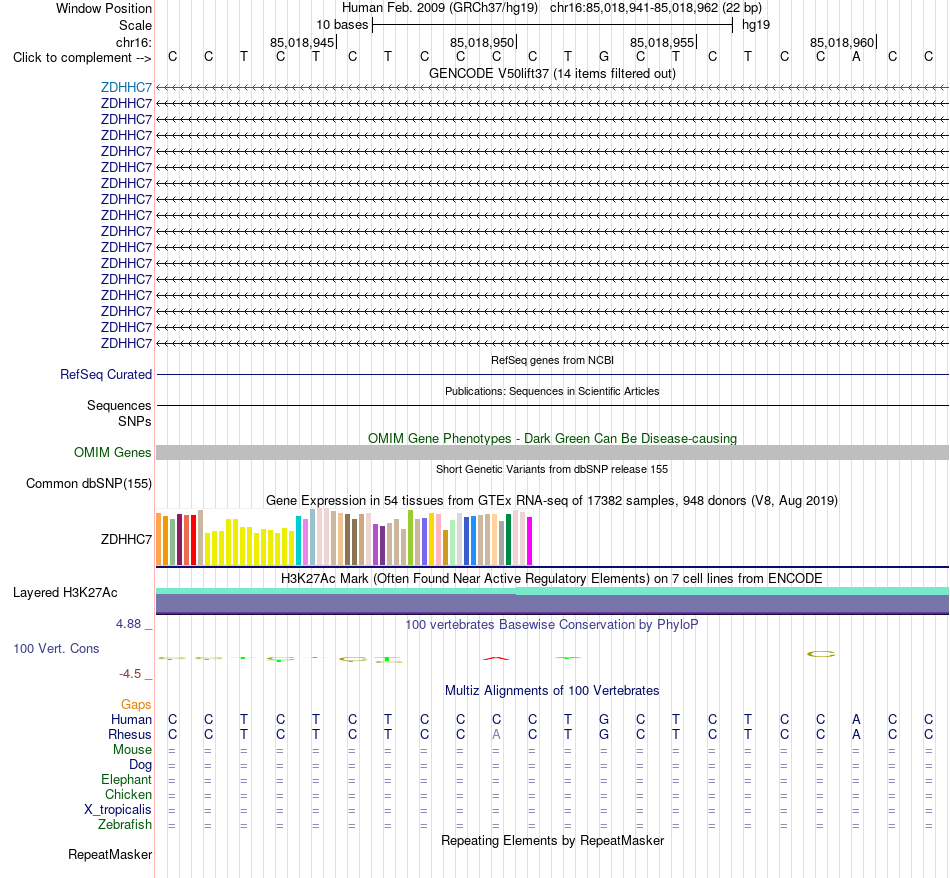Click the A base in the top sequence row
950x878 pixels.
point(856,57)
